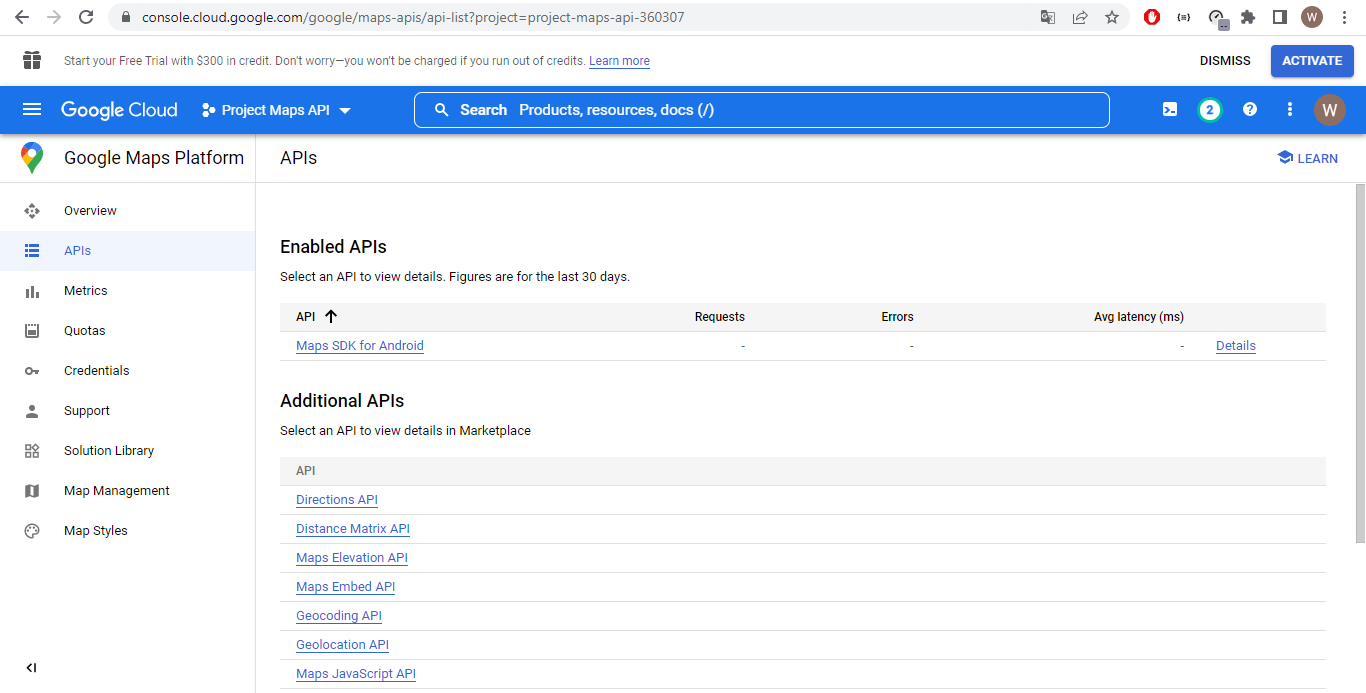The height and width of the screenshot is (693, 1366).
Task: Open Solution Library in the sidebar
Action: 128,451
